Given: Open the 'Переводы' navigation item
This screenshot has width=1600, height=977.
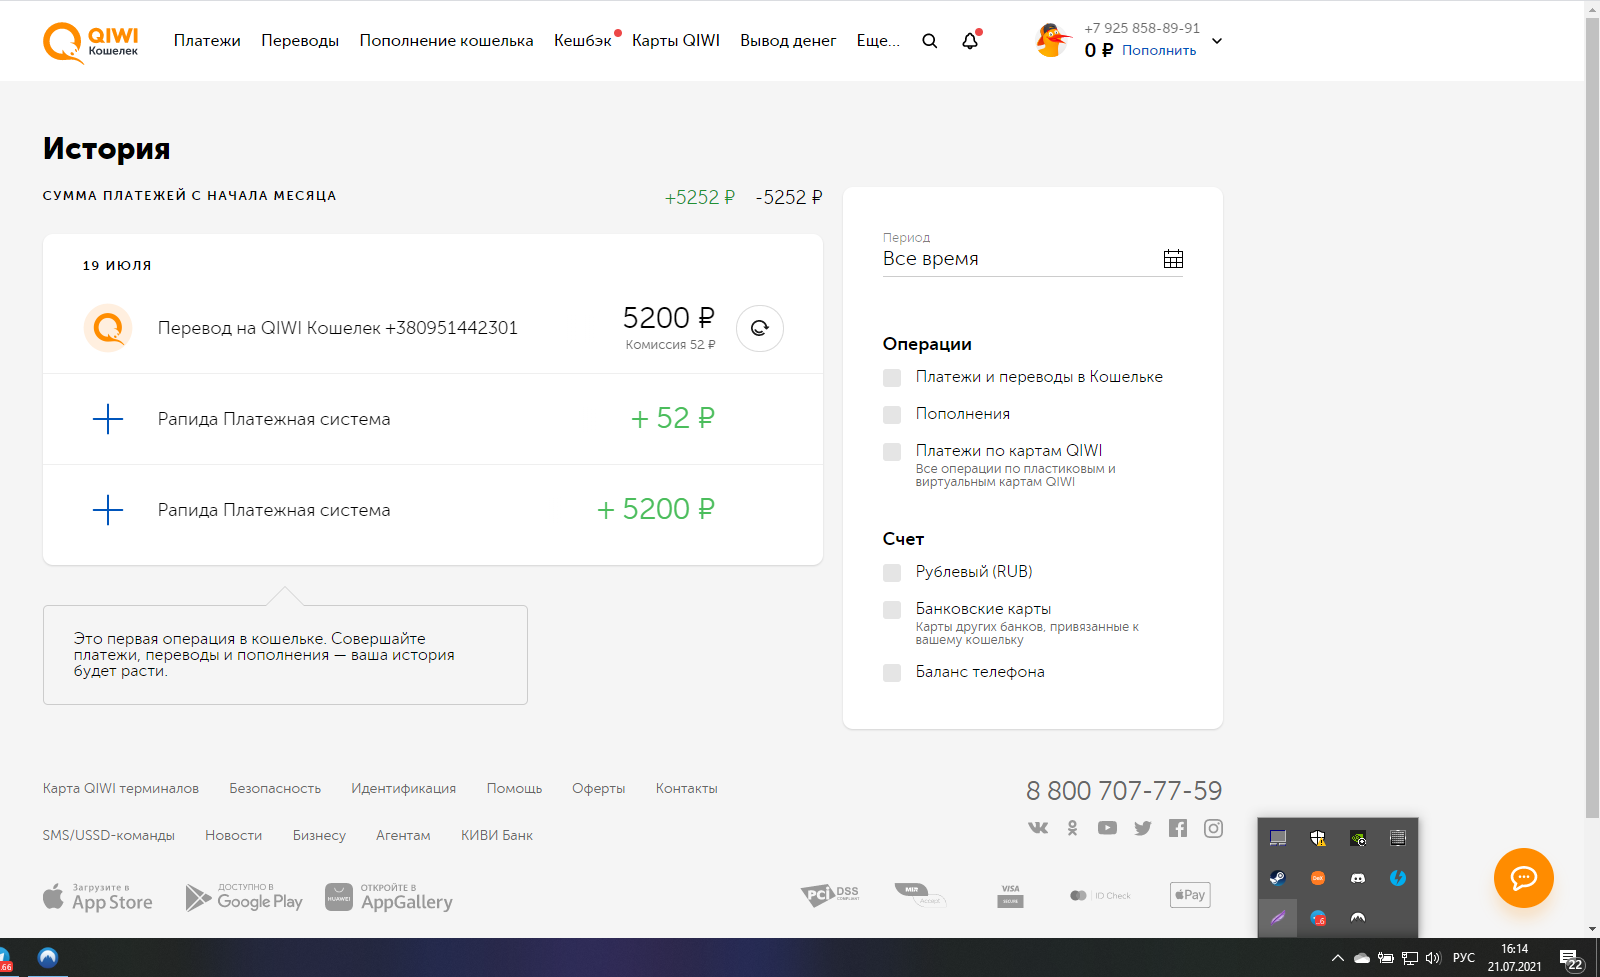Looking at the screenshot, I should coord(300,41).
